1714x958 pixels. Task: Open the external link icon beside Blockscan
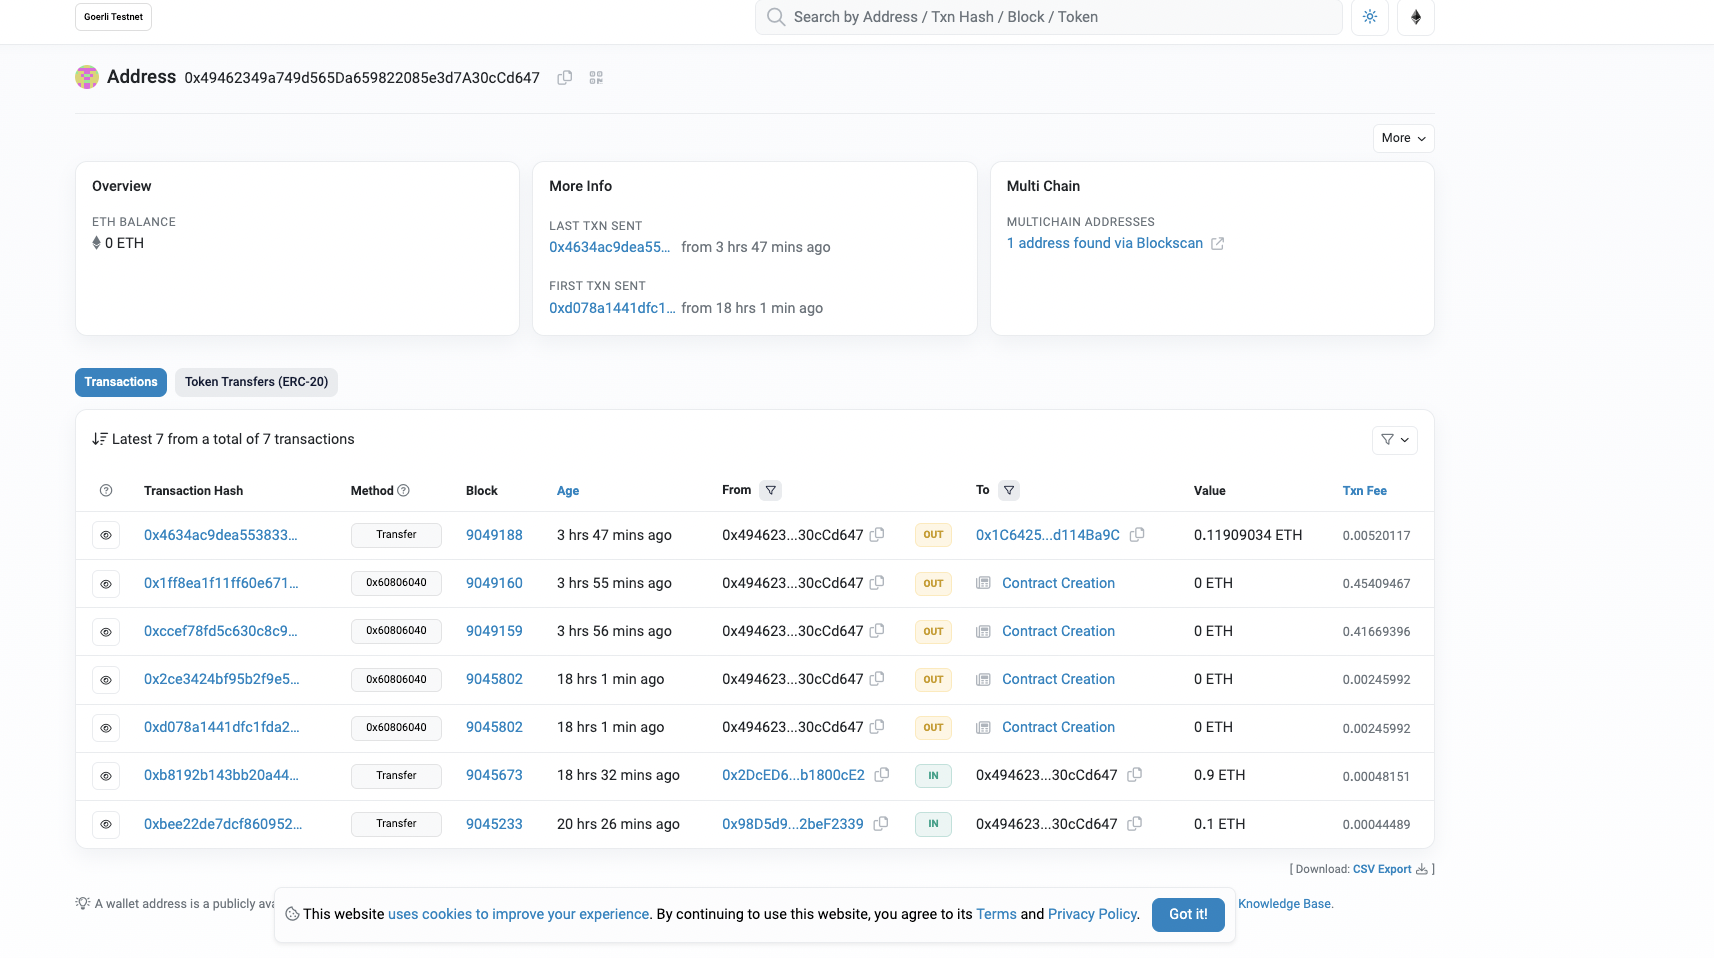tap(1217, 244)
